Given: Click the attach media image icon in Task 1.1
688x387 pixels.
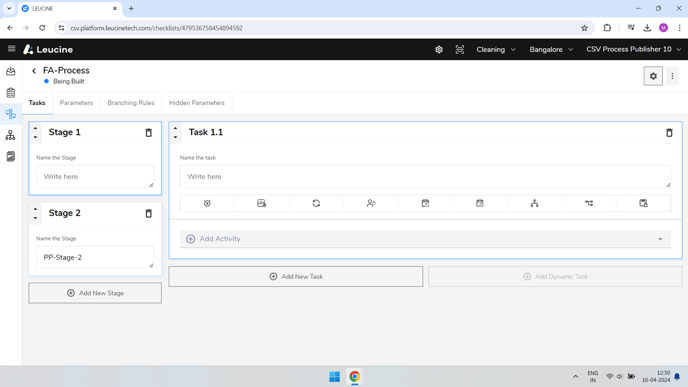Looking at the screenshot, I should [262, 203].
